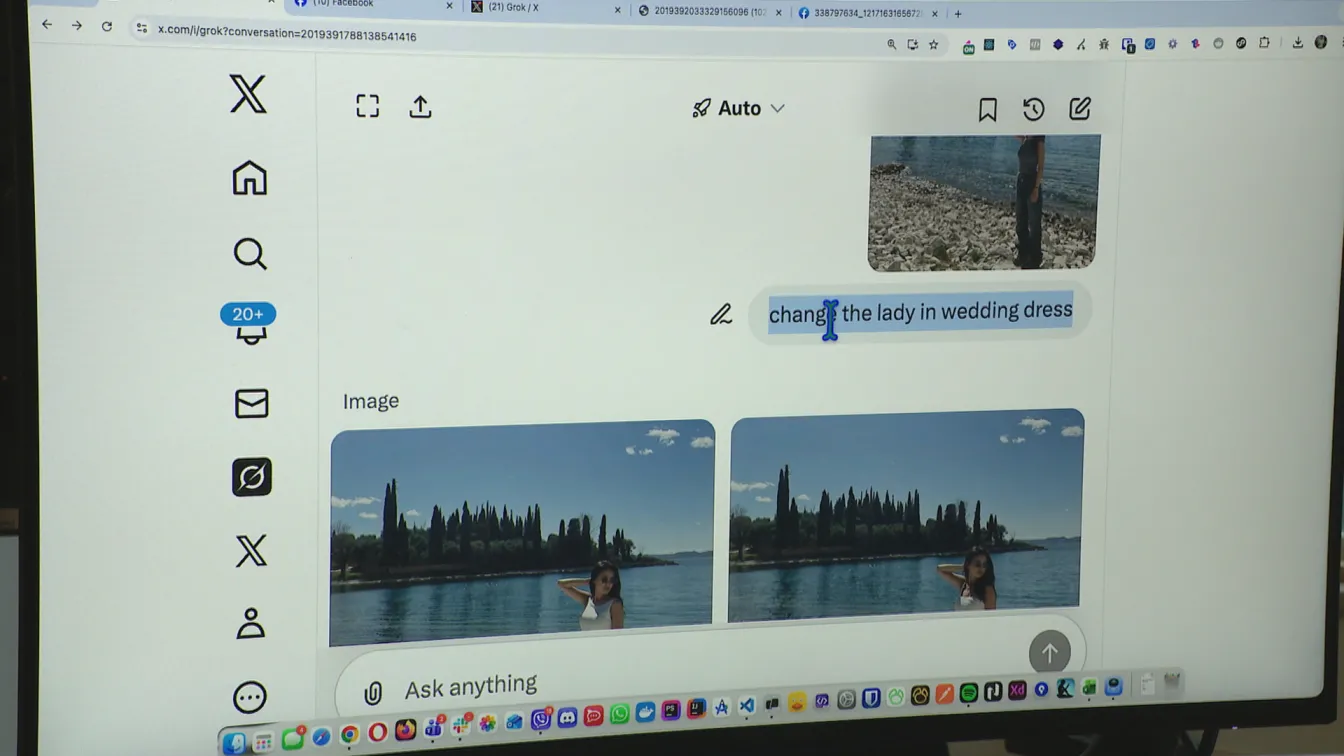Open the first generated lake image
Screen dimensions: 1344x756
pyautogui.click(x=522, y=532)
